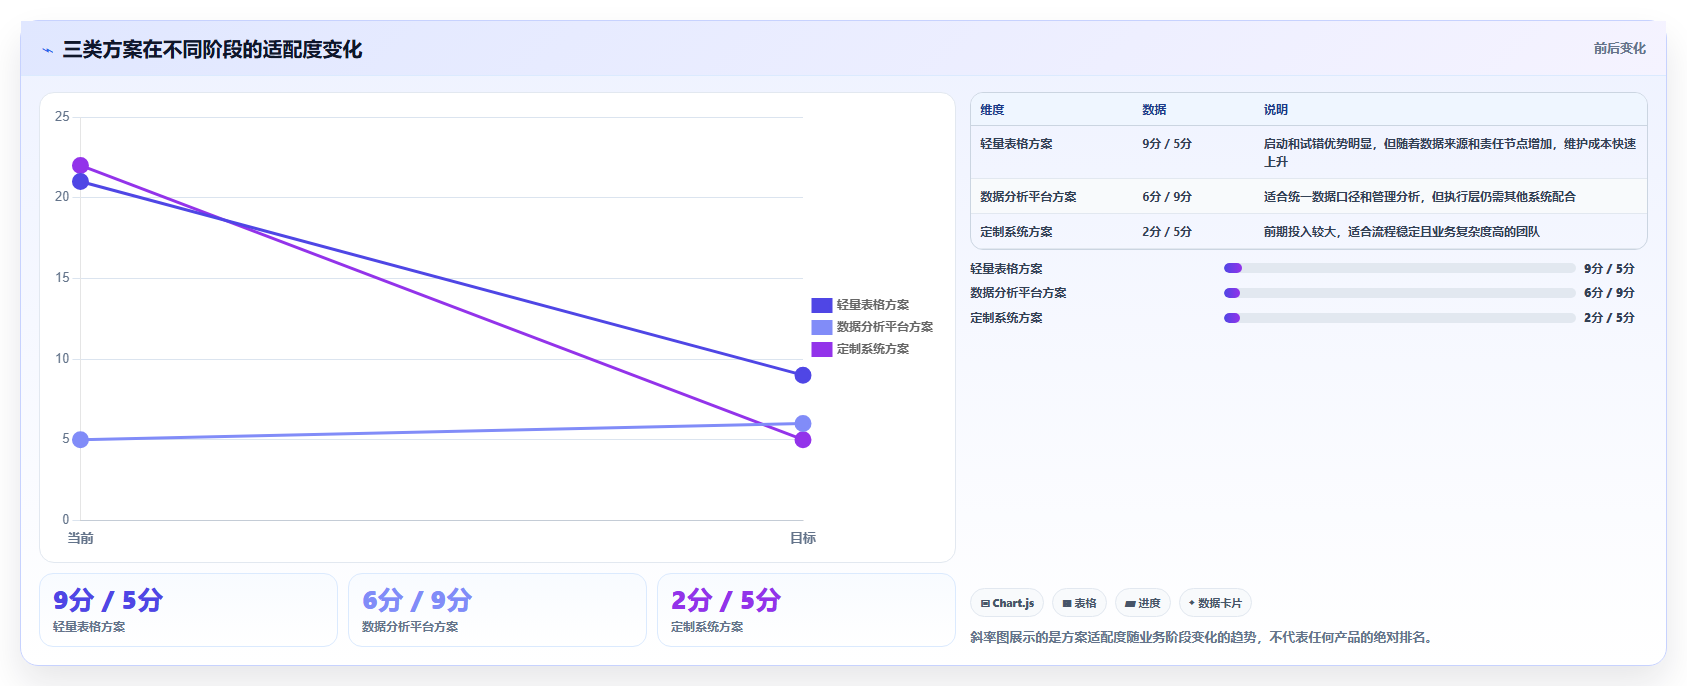Click 轻量表格方案 legend label text

click(x=873, y=305)
